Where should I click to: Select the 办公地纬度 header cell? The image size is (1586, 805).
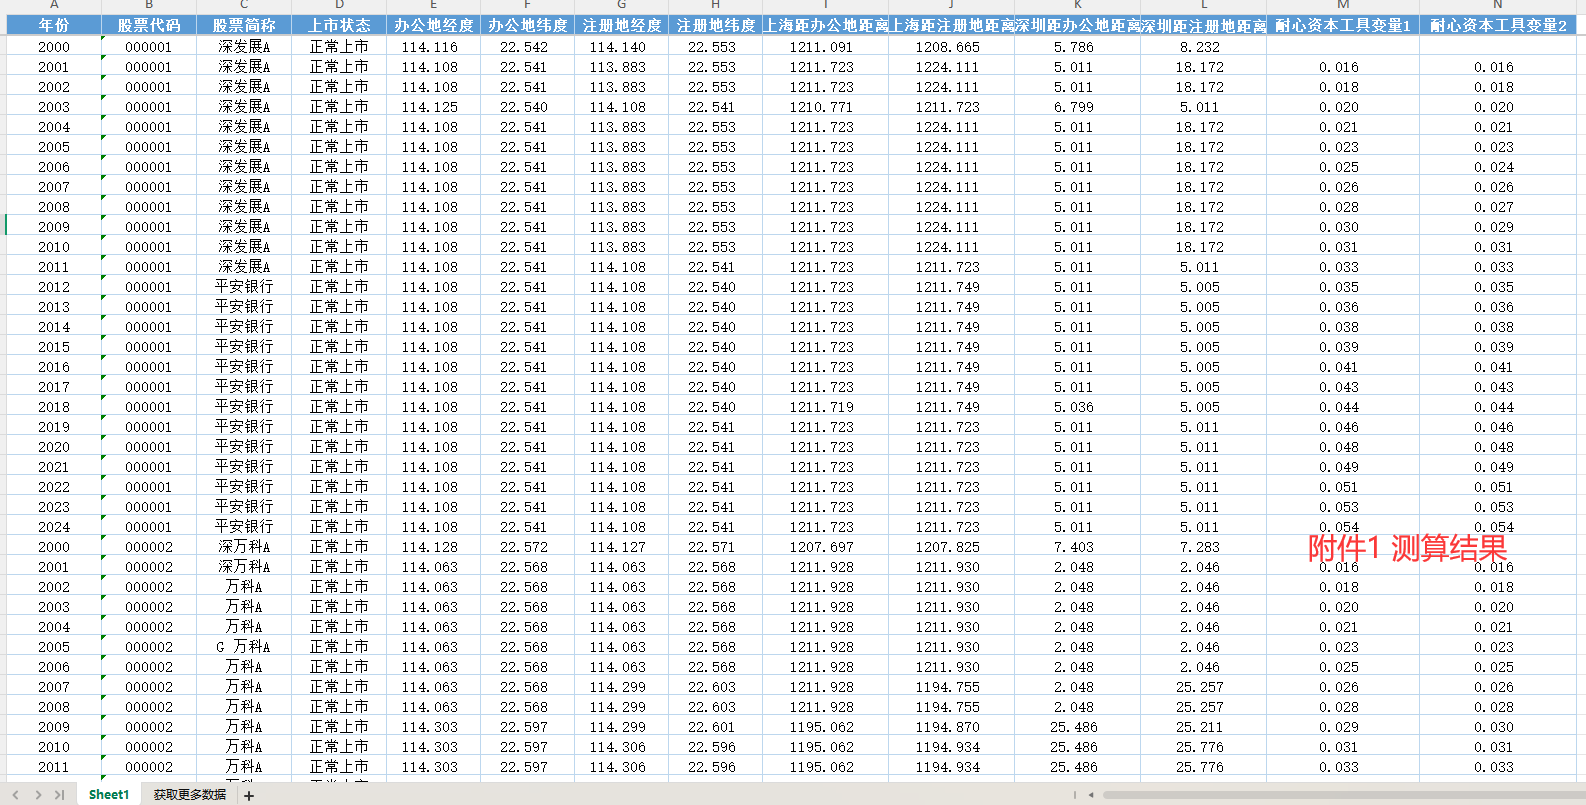click(x=527, y=25)
